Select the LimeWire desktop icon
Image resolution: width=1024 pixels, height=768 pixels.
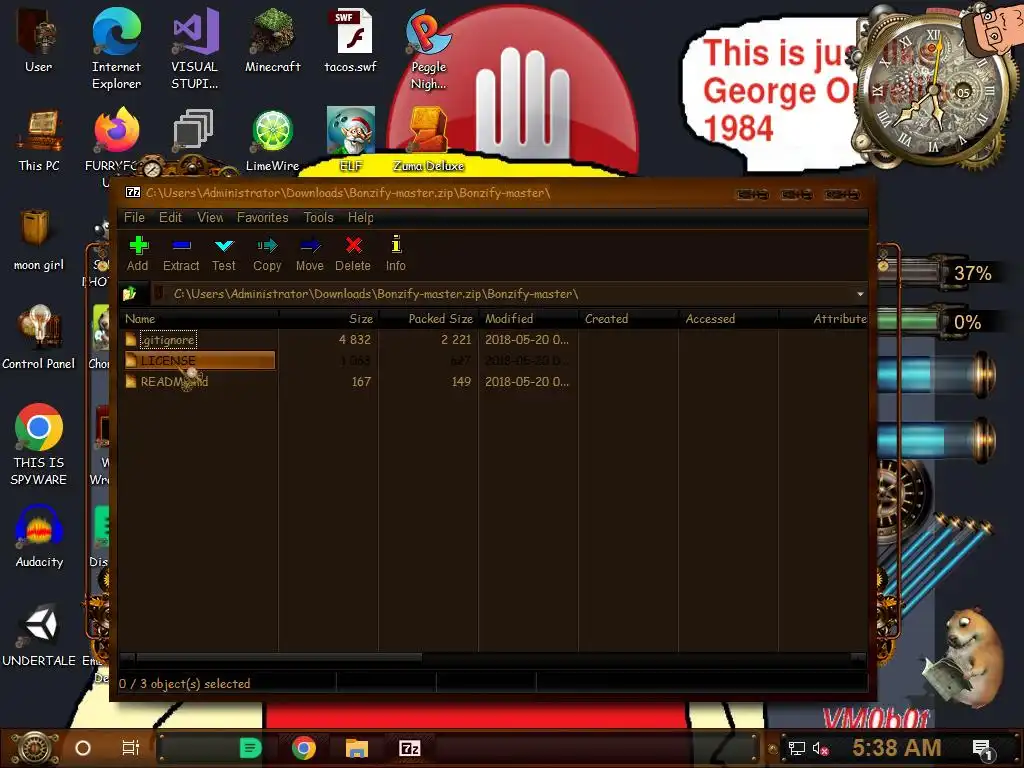click(x=272, y=140)
